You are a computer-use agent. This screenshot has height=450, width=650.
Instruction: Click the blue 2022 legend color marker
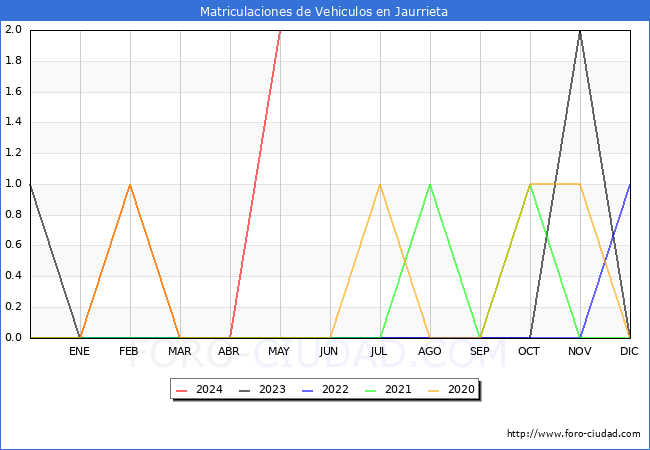308,390
